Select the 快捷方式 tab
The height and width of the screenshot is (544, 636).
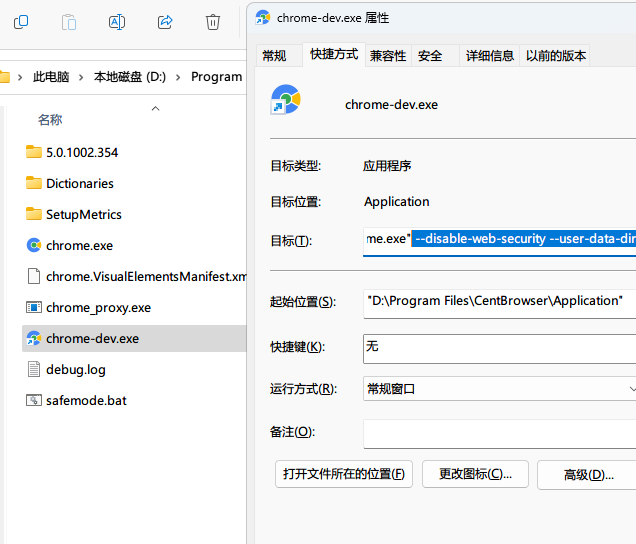click(x=334, y=54)
